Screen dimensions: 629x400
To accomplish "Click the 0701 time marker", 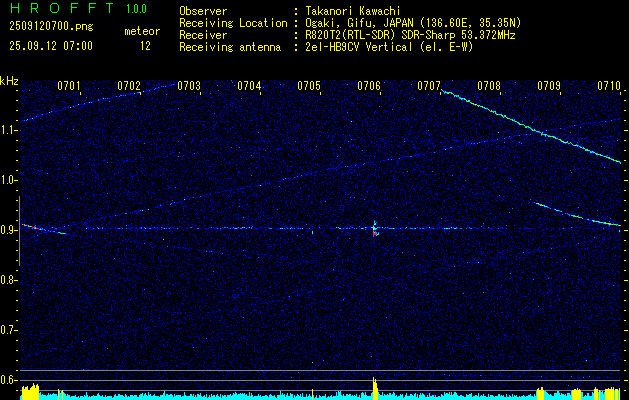I will tap(69, 86).
